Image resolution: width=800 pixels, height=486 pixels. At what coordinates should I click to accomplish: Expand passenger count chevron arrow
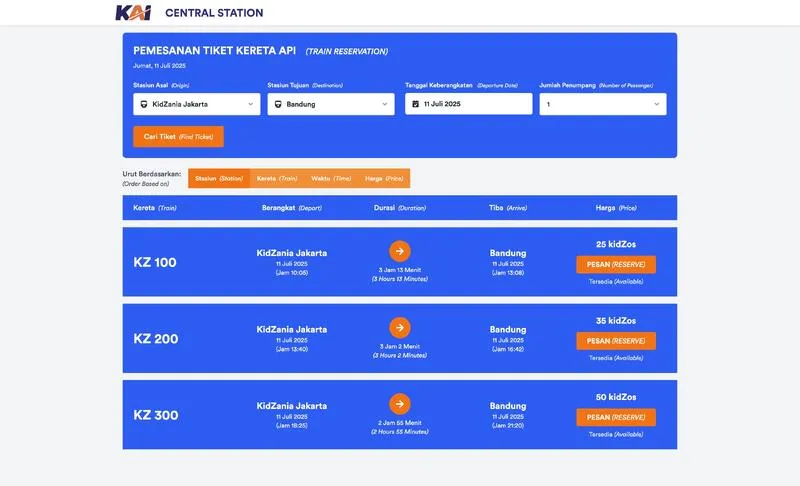657,104
